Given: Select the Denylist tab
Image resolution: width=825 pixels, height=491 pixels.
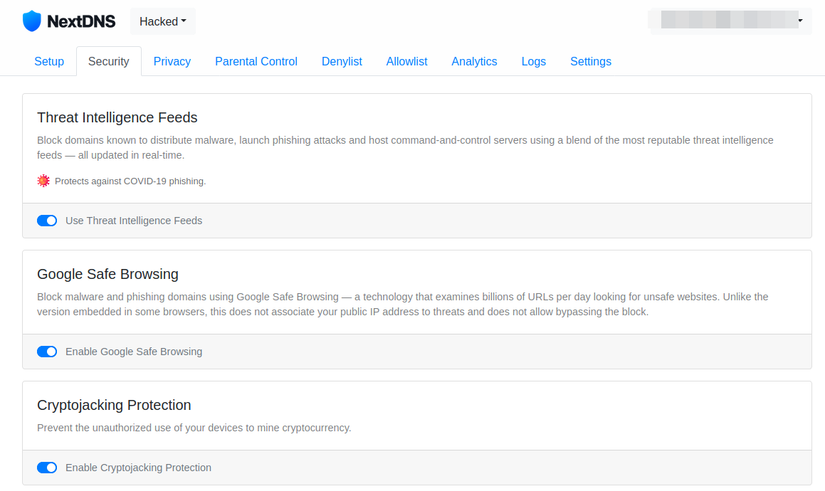Looking at the screenshot, I should [342, 61].
